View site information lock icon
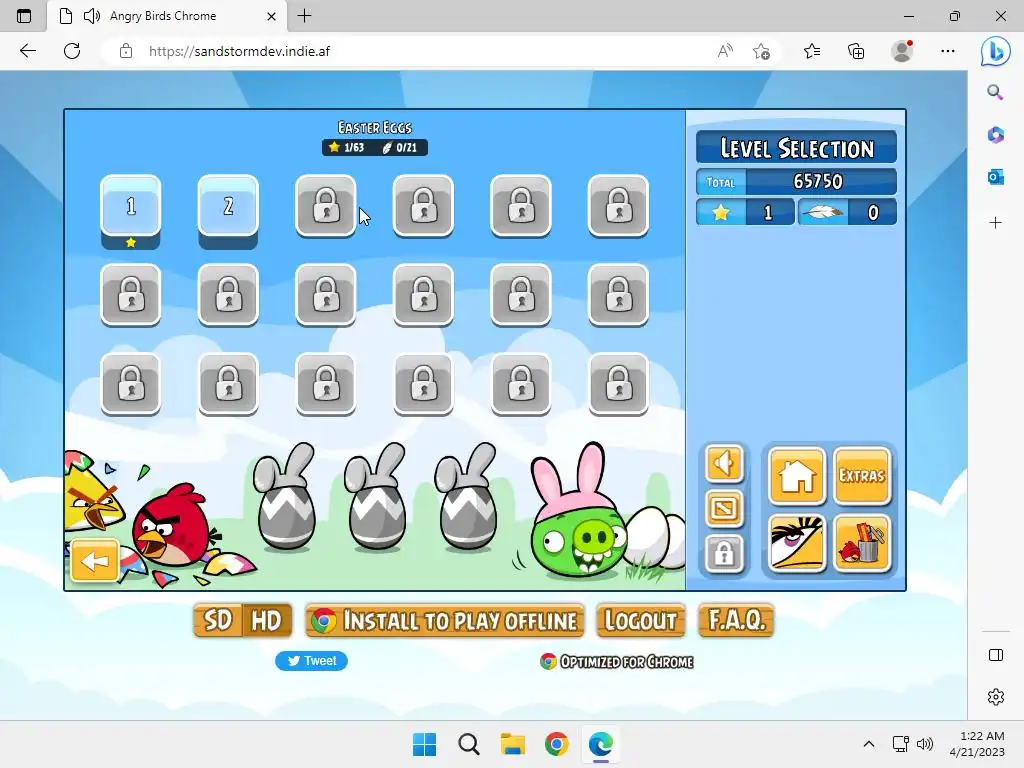 pyautogui.click(x=126, y=51)
